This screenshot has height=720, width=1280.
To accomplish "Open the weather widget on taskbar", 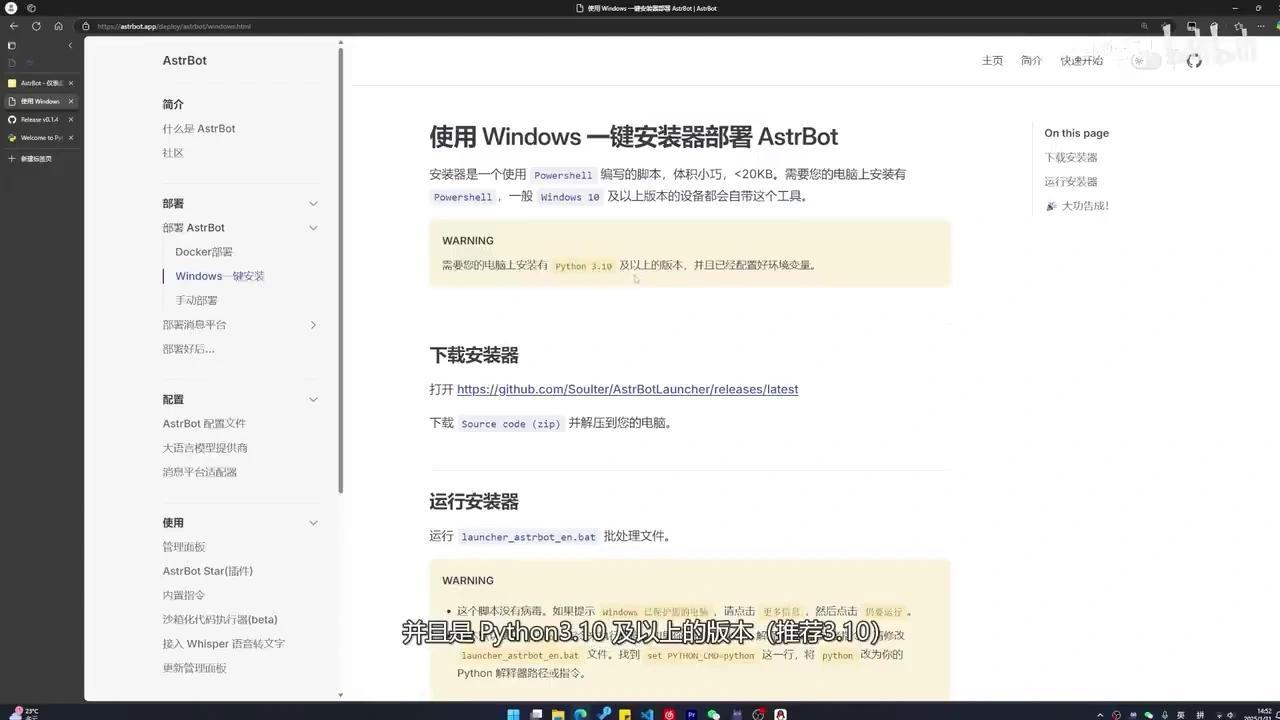I will (24, 713).
